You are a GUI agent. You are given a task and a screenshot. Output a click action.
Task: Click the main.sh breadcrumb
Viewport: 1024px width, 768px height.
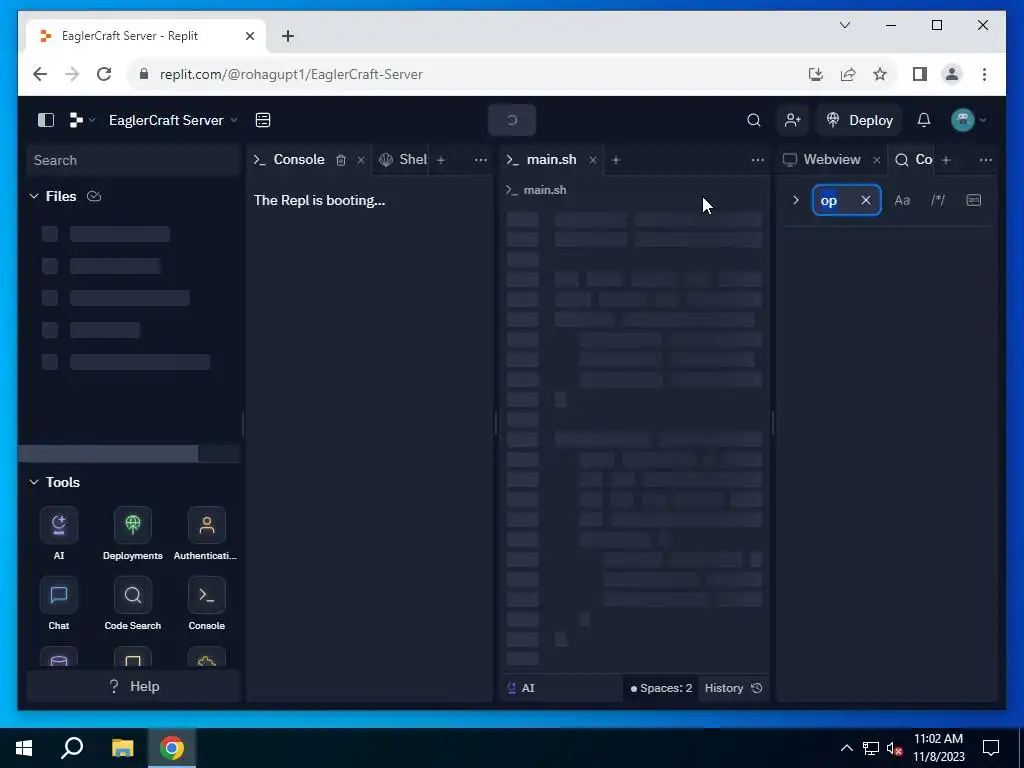click(x=536, y=190)
